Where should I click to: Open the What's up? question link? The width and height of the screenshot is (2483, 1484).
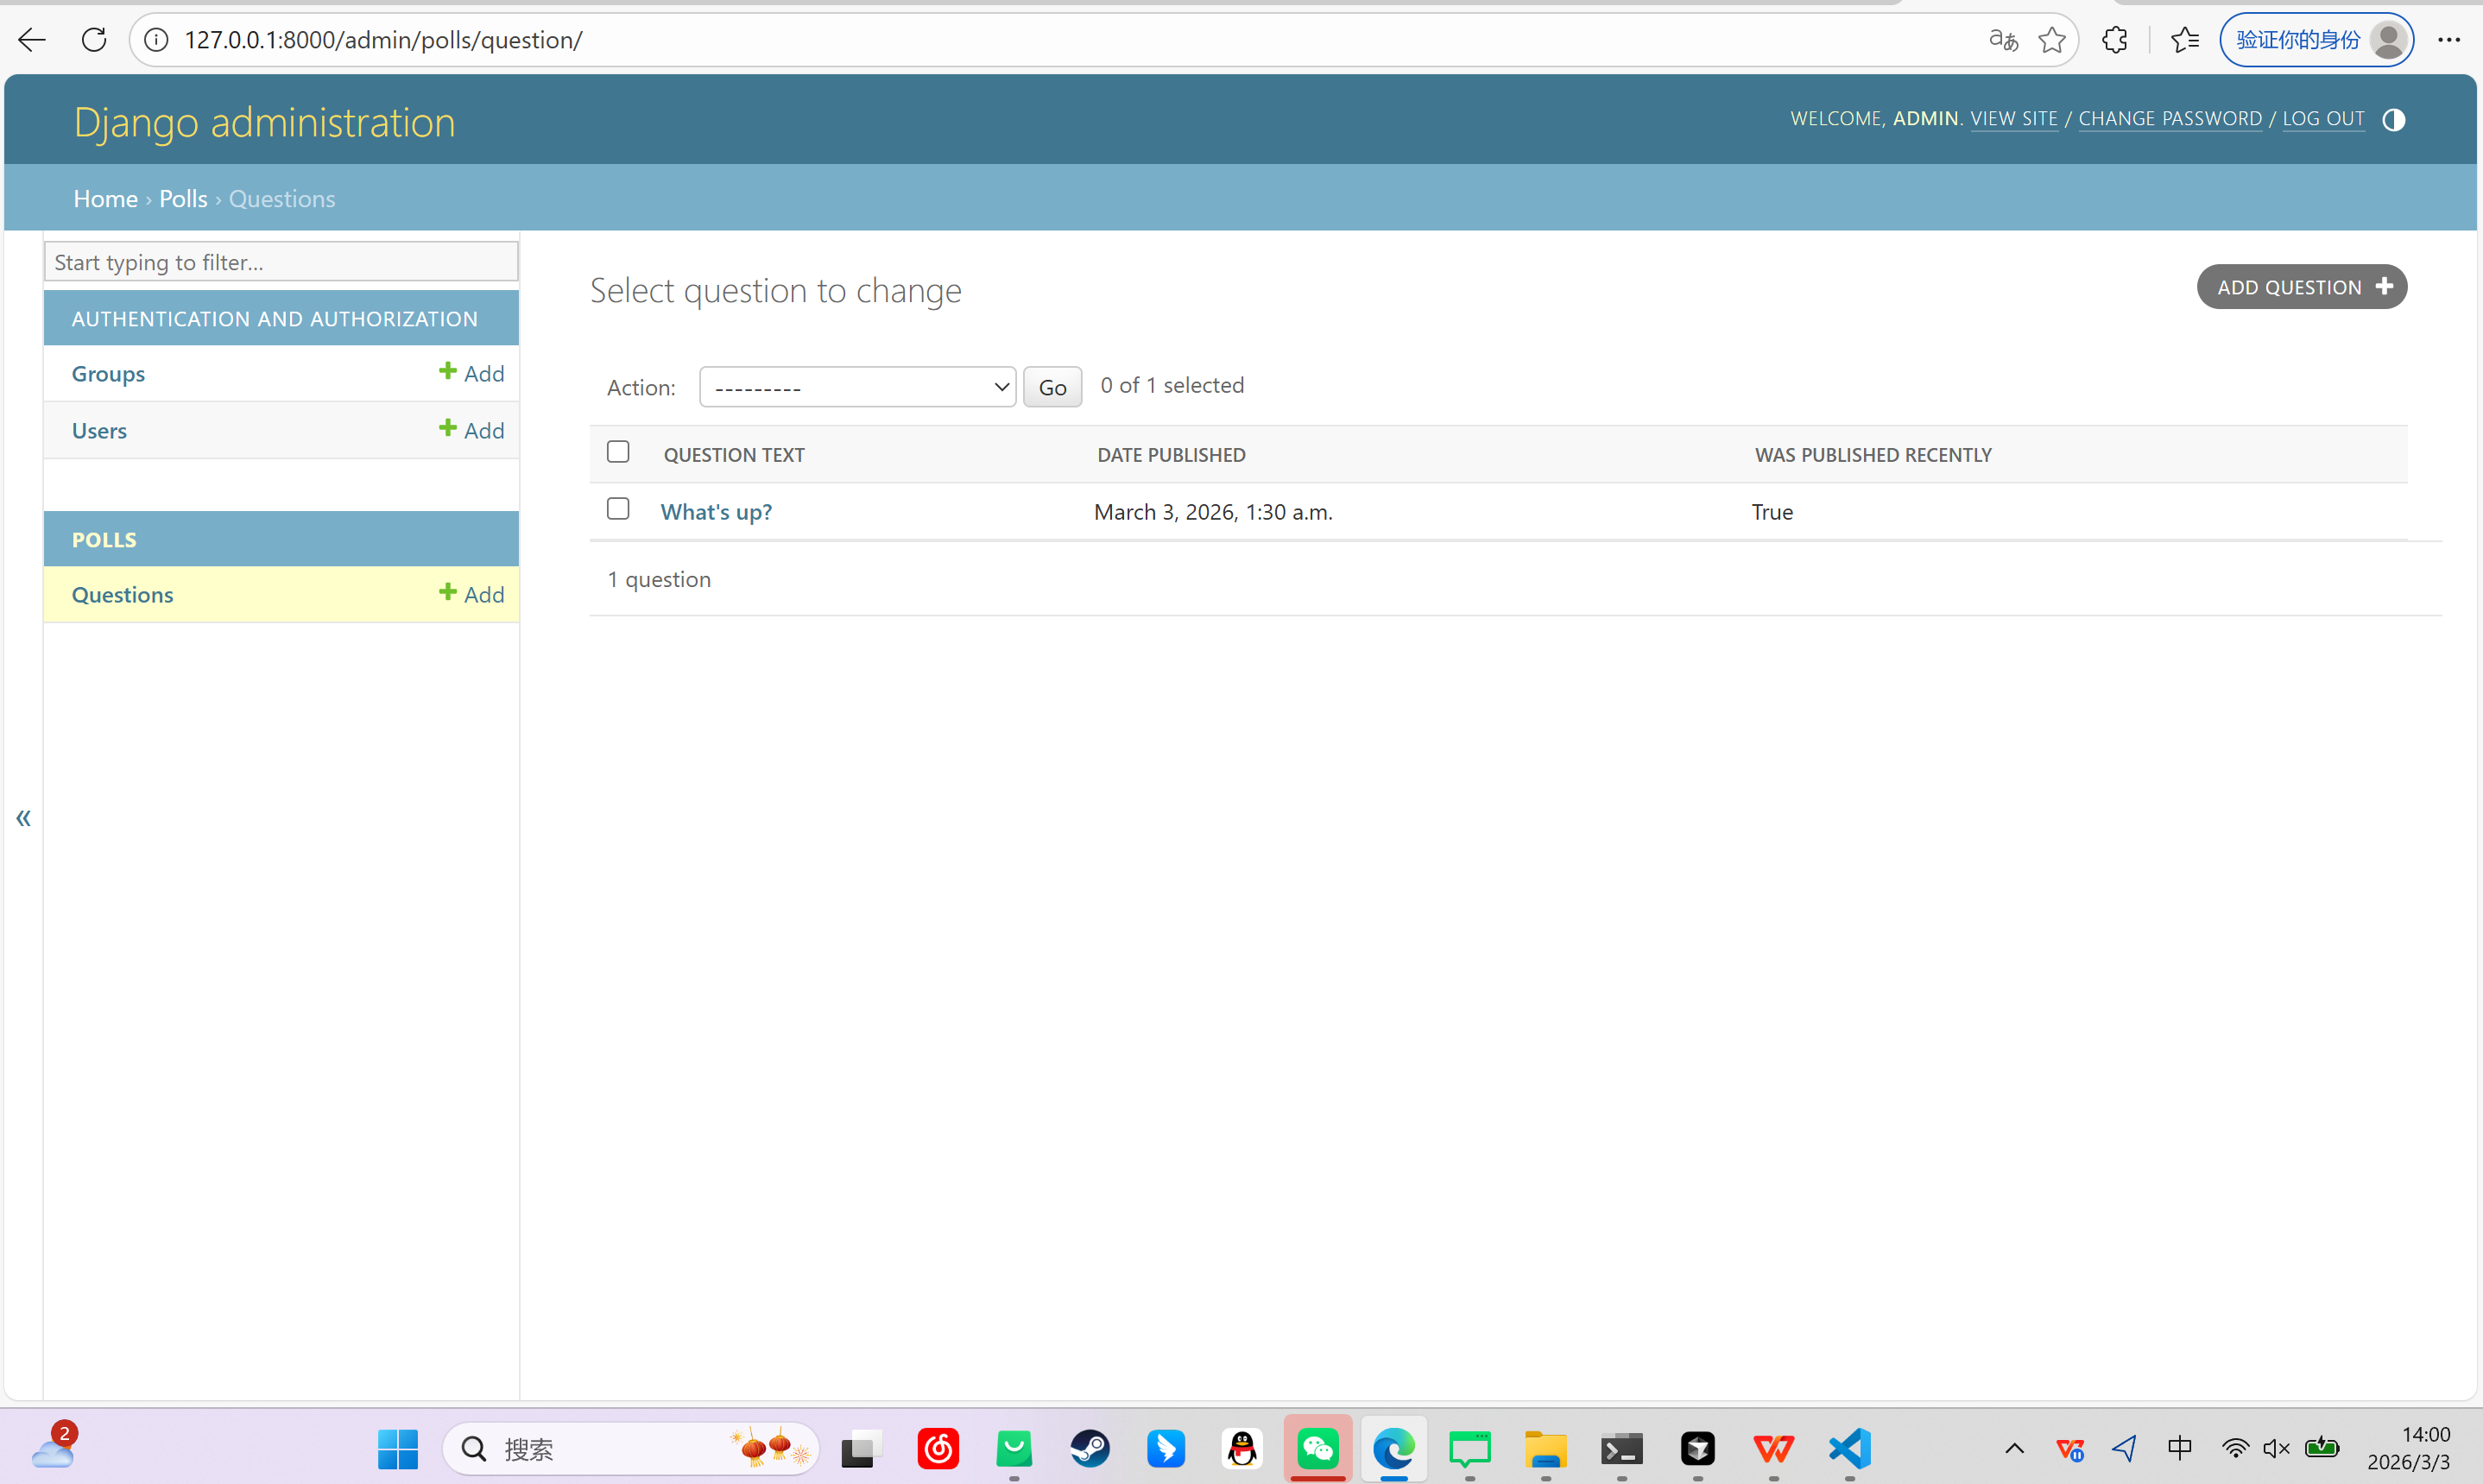point(716,512)
